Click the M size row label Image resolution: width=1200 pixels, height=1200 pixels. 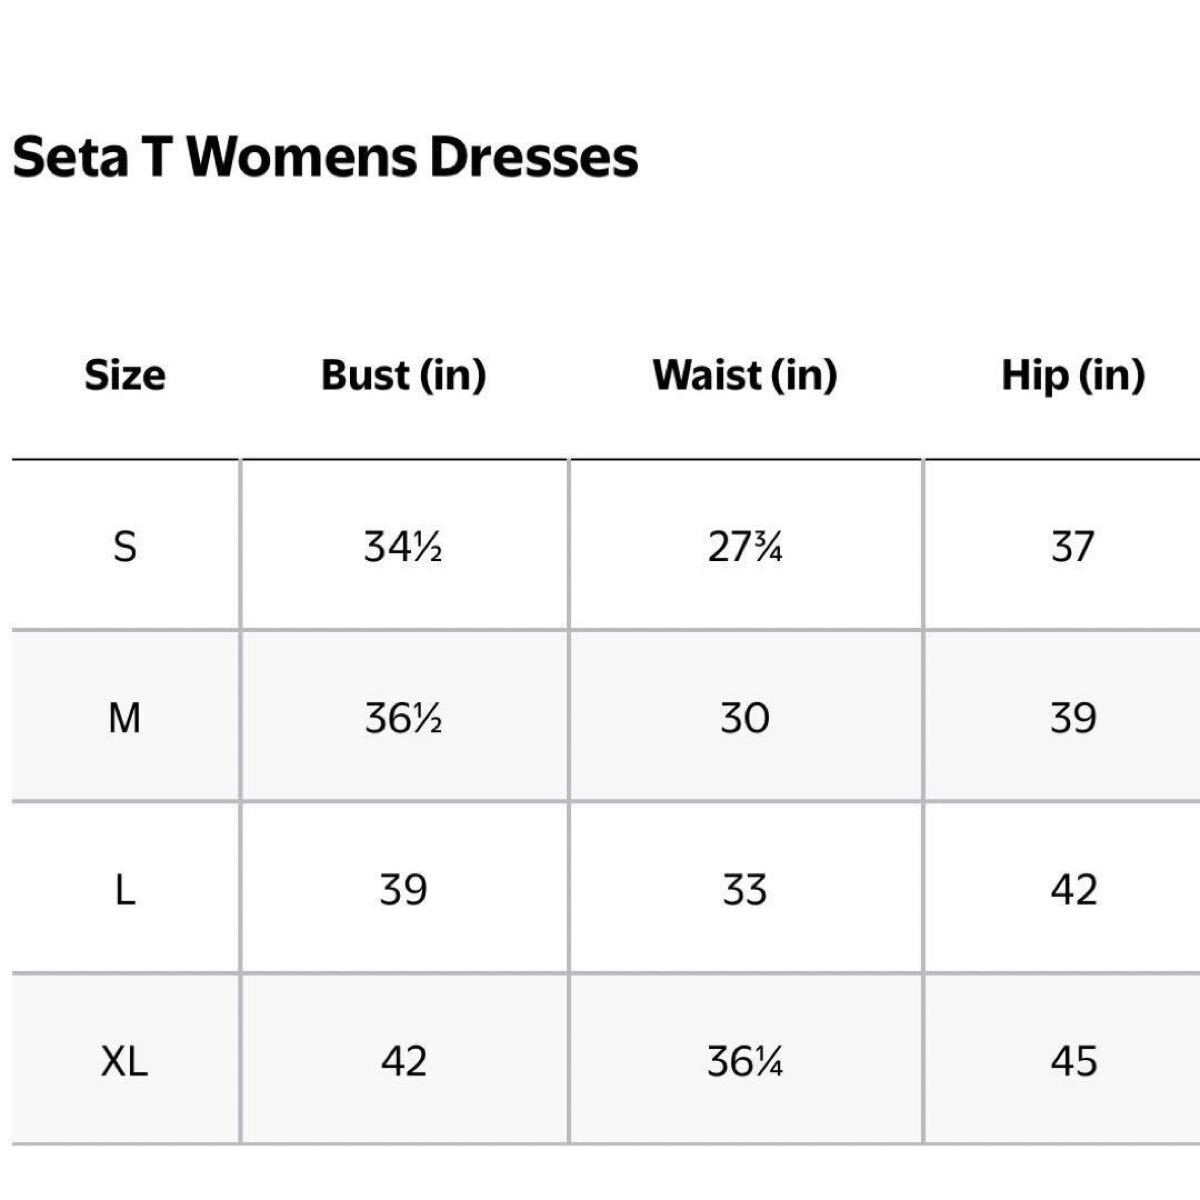pos(125,718)
